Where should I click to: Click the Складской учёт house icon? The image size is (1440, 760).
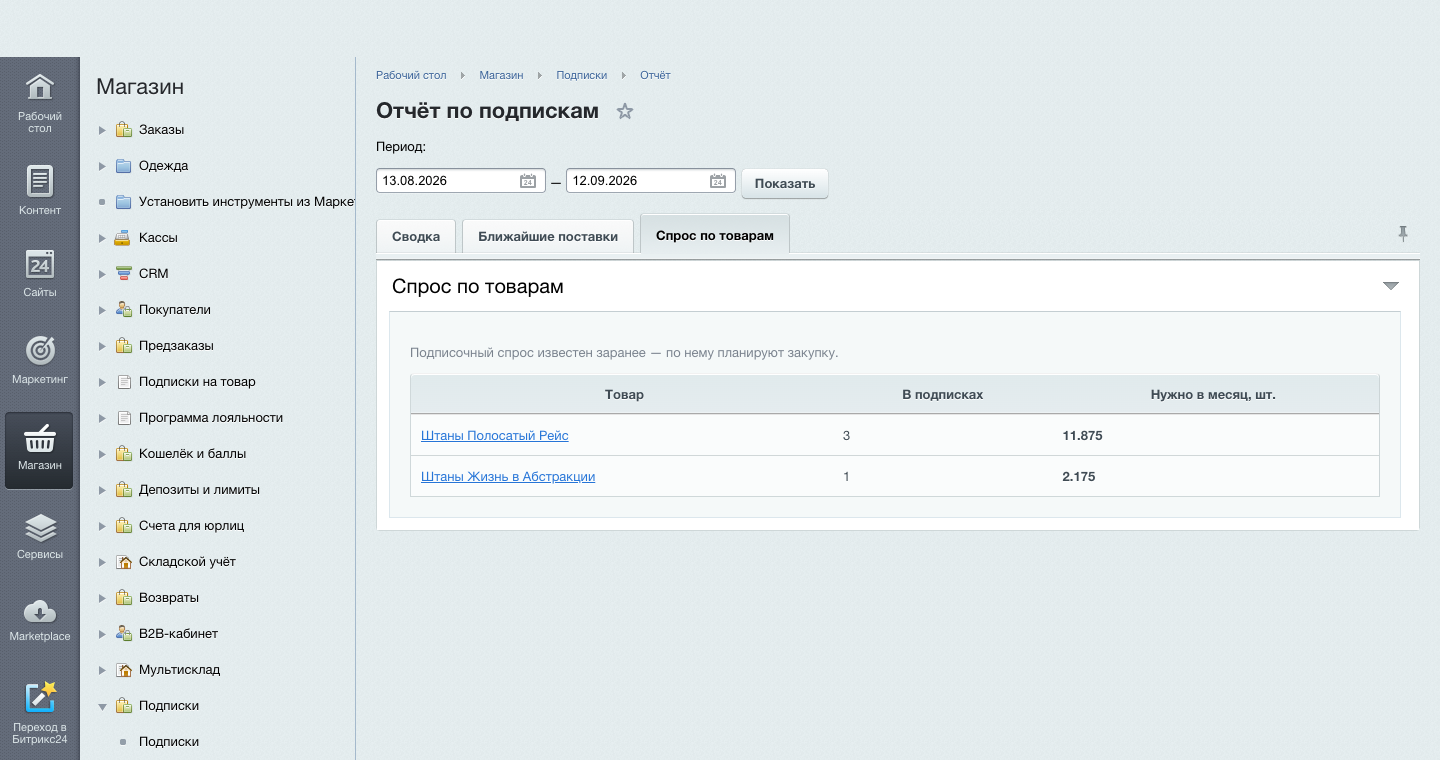[123, 562]
